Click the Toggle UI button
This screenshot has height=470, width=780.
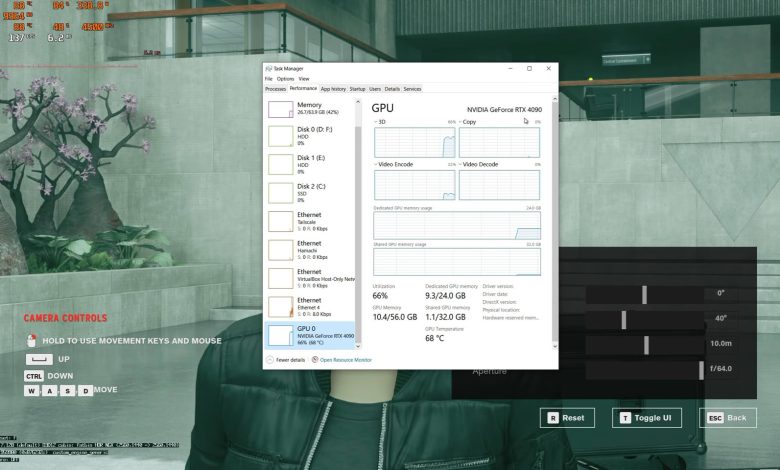click(x=647, y=418)
